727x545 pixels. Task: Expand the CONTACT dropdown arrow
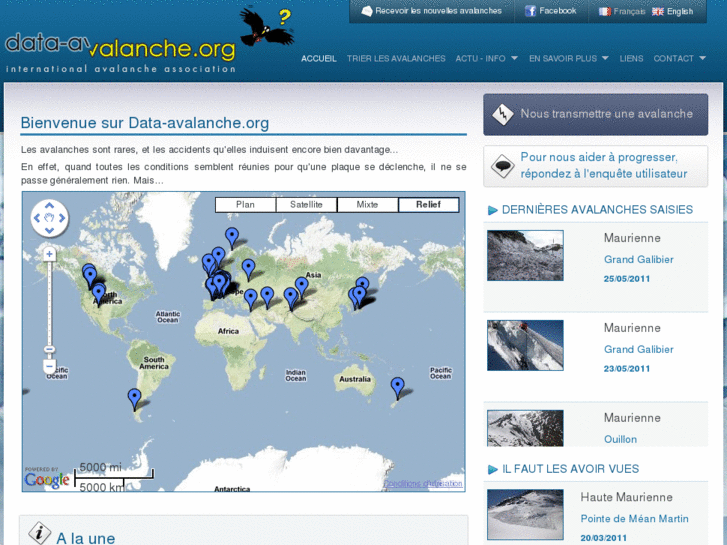click(x=702, y=58)
